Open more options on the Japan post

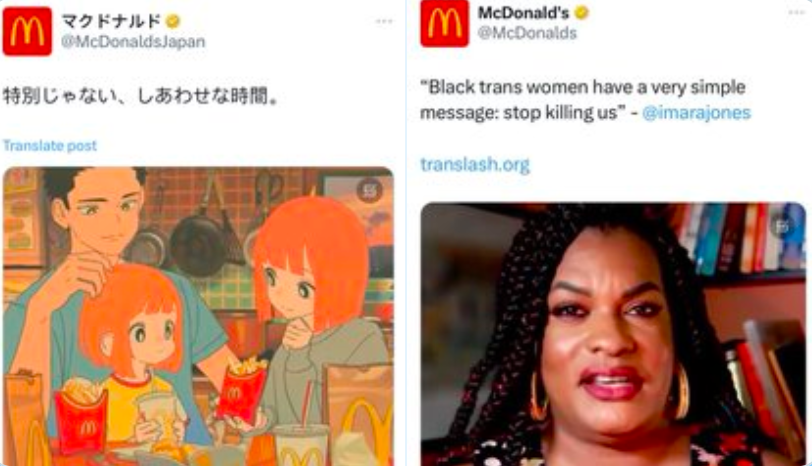(x=384, y=21)
